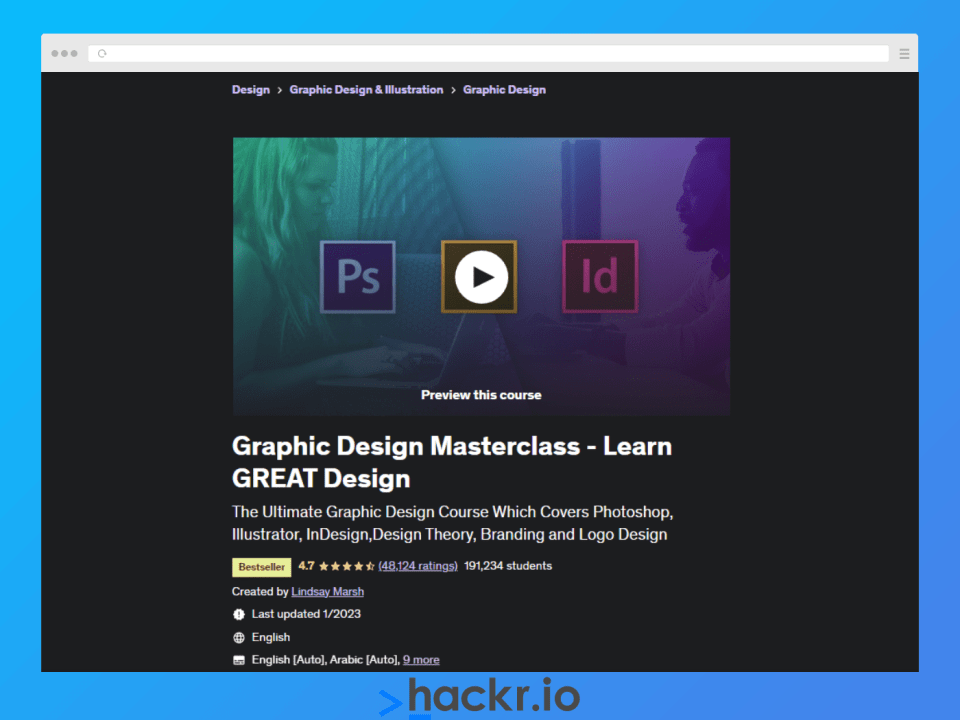
Task: Click the Bestseller badge
Action: tap(261, 566)
